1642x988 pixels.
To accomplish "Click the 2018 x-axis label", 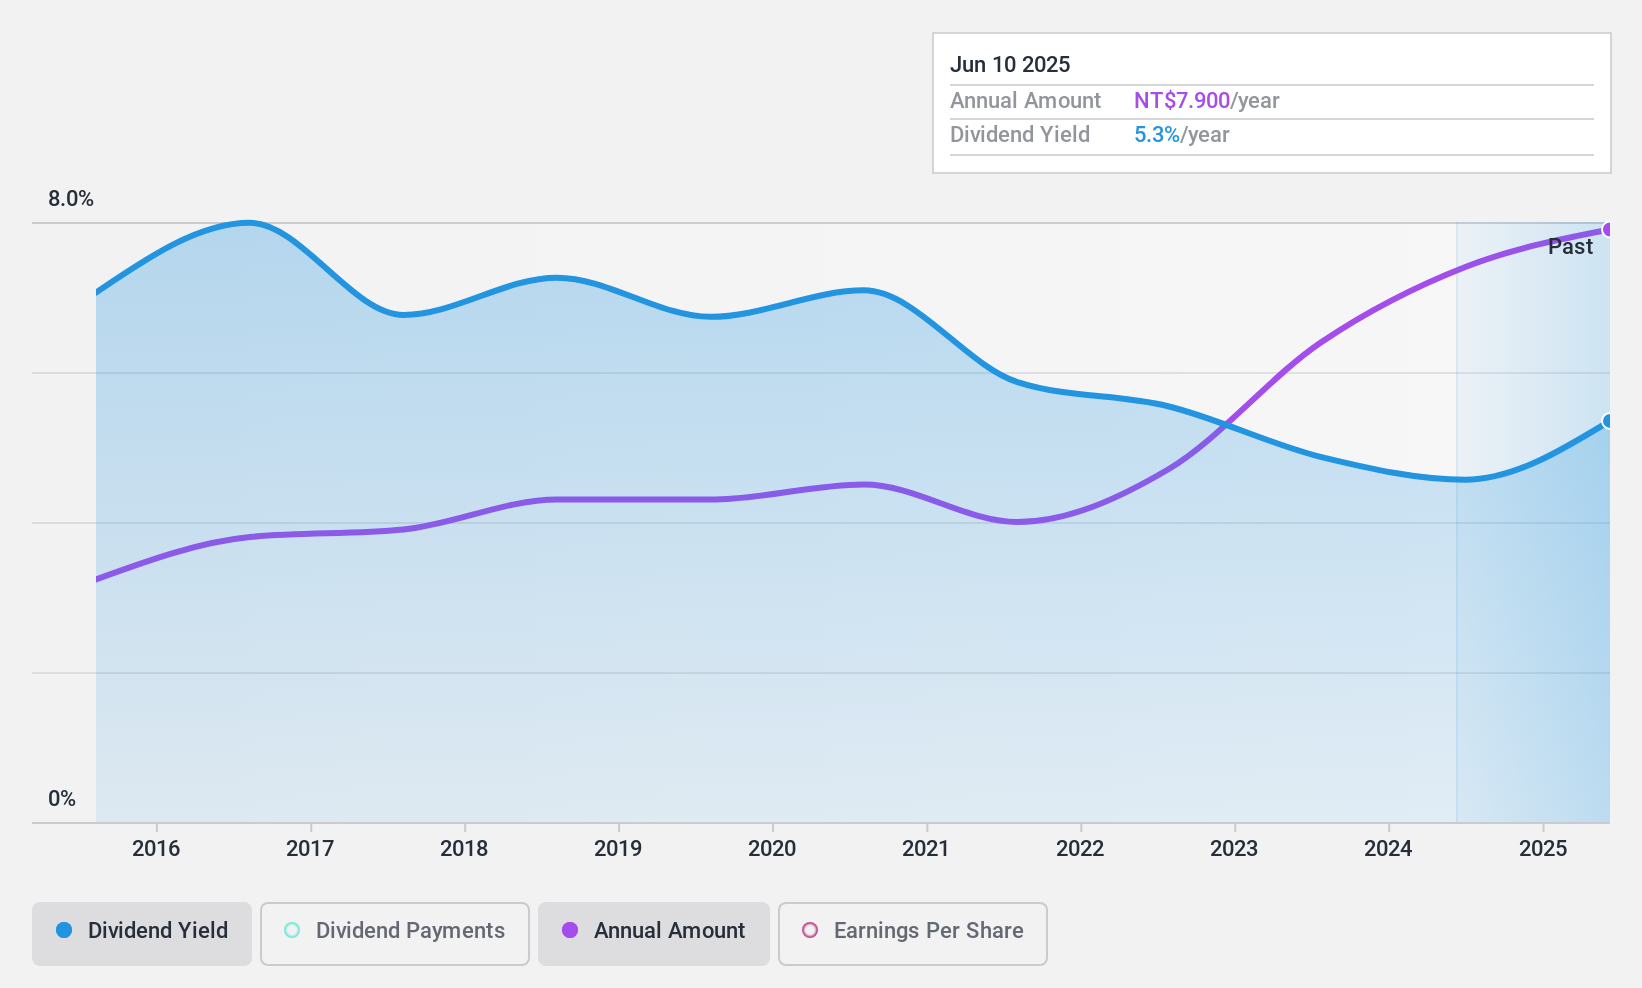I will coord(464,849).
